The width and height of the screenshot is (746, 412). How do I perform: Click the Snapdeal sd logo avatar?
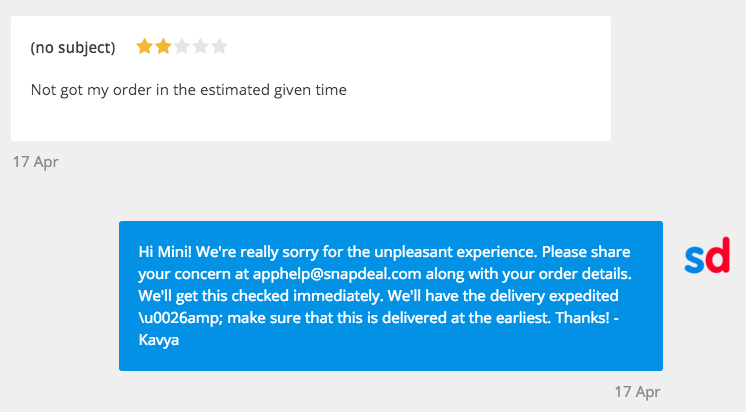(x=707, y=255)
